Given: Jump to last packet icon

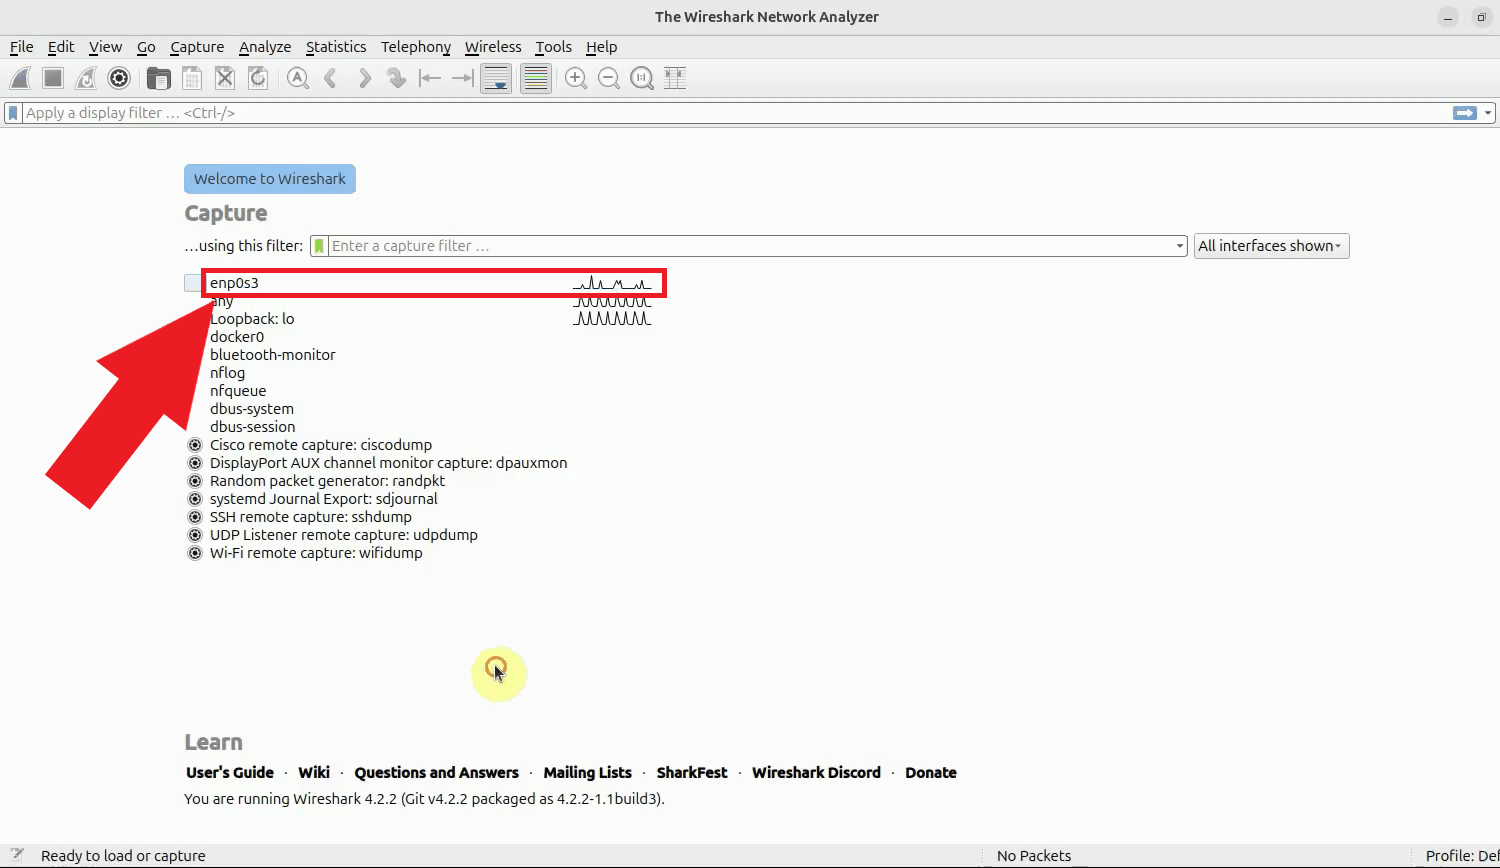Looking at the screenshot, I should (462, 78).
